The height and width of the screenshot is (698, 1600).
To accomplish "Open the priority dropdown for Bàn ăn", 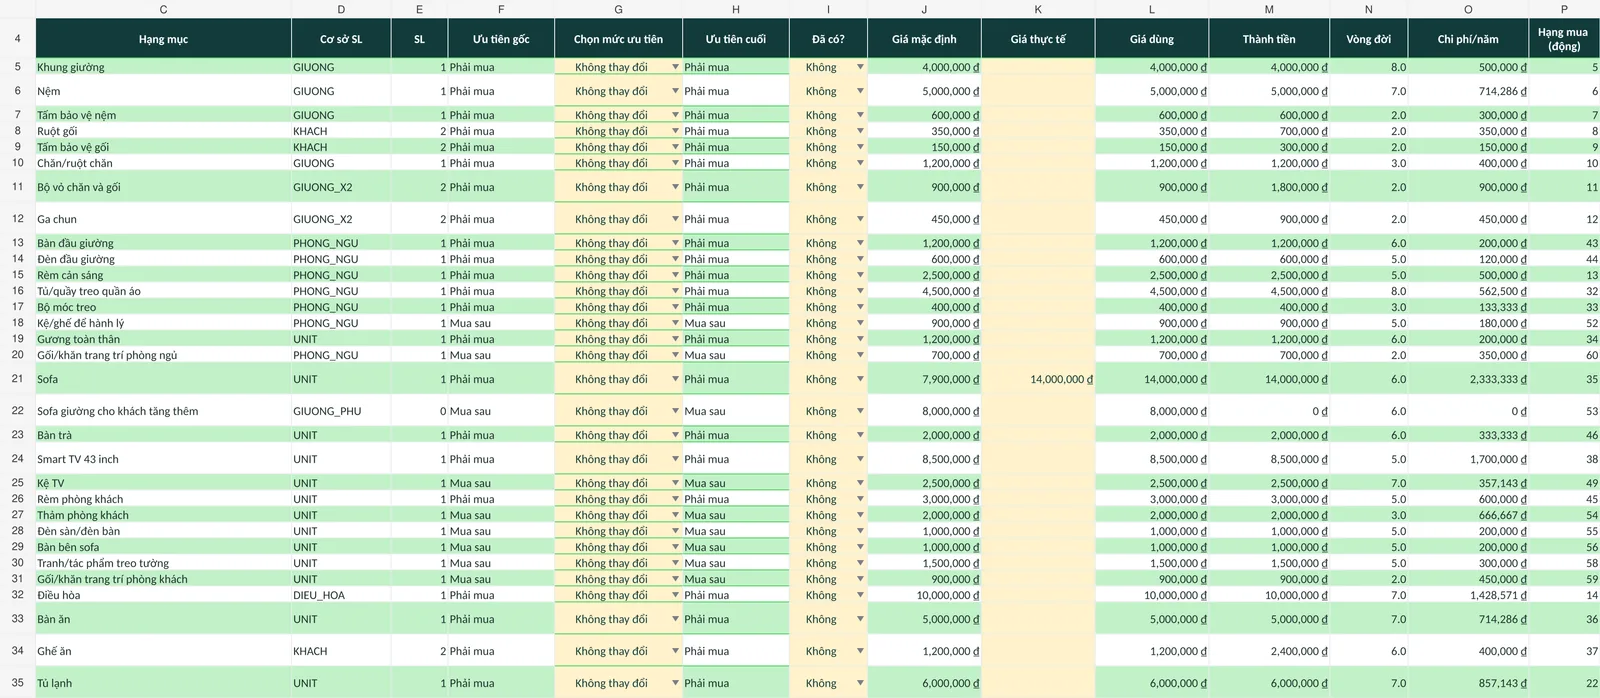I will coord(675,619).
